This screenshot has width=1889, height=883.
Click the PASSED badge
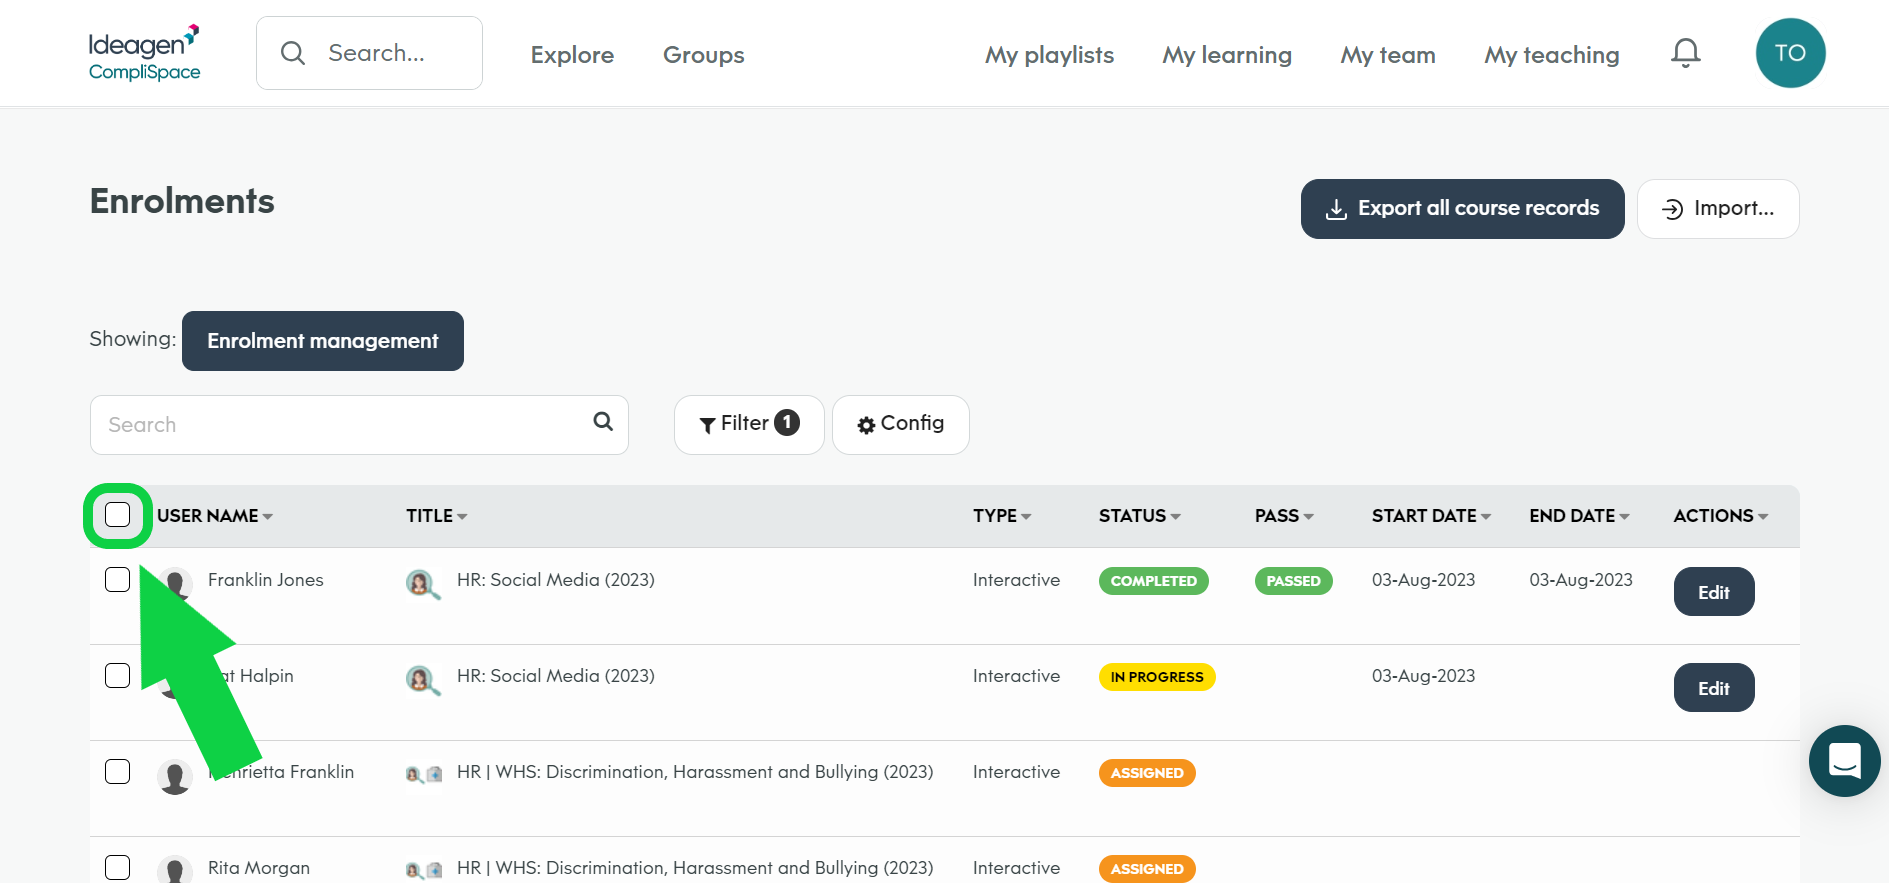click(x=1294, y=581)
